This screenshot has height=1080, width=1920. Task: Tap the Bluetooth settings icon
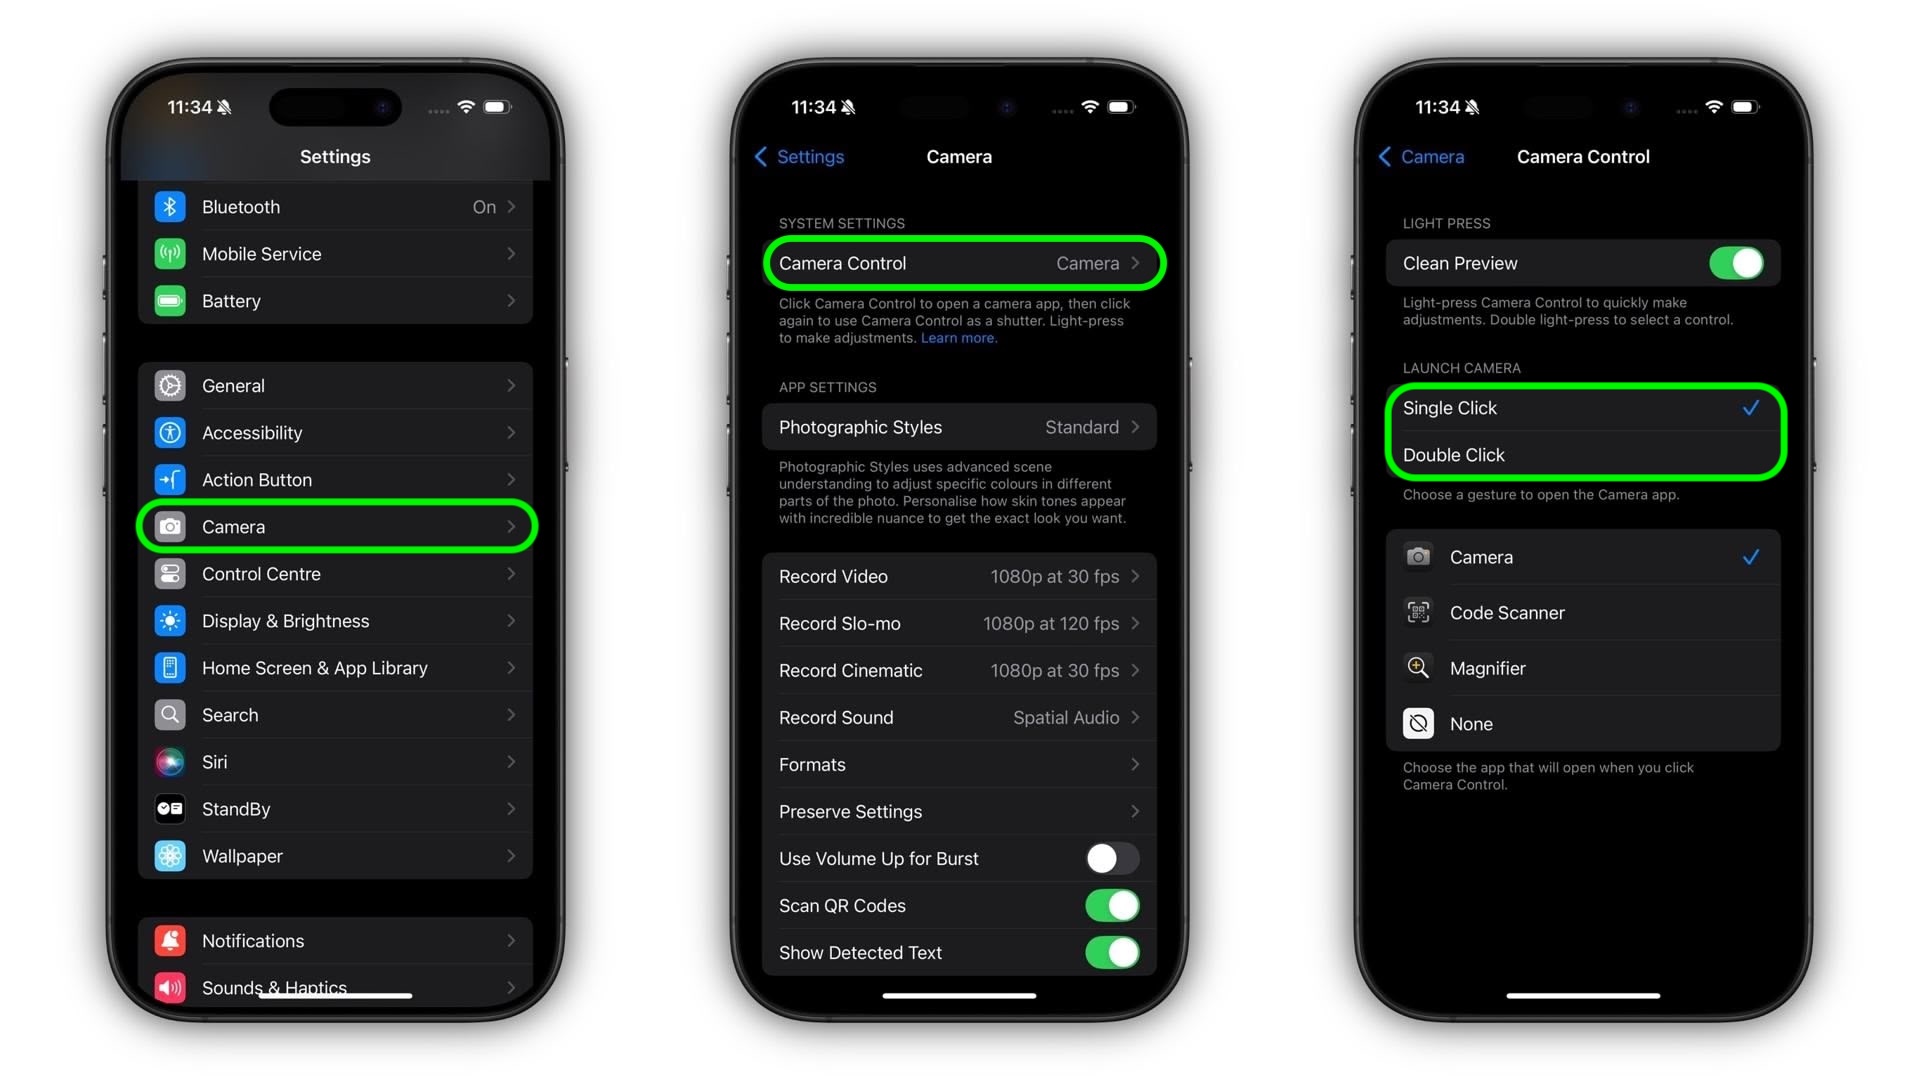point(173,206)
